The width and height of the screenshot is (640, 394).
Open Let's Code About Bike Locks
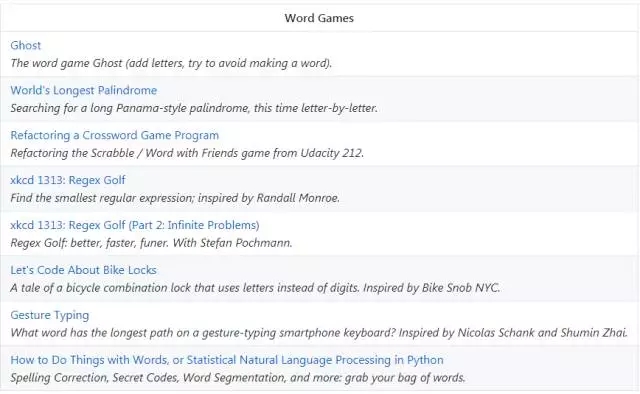pyautogui.click(x=83, y=270)
